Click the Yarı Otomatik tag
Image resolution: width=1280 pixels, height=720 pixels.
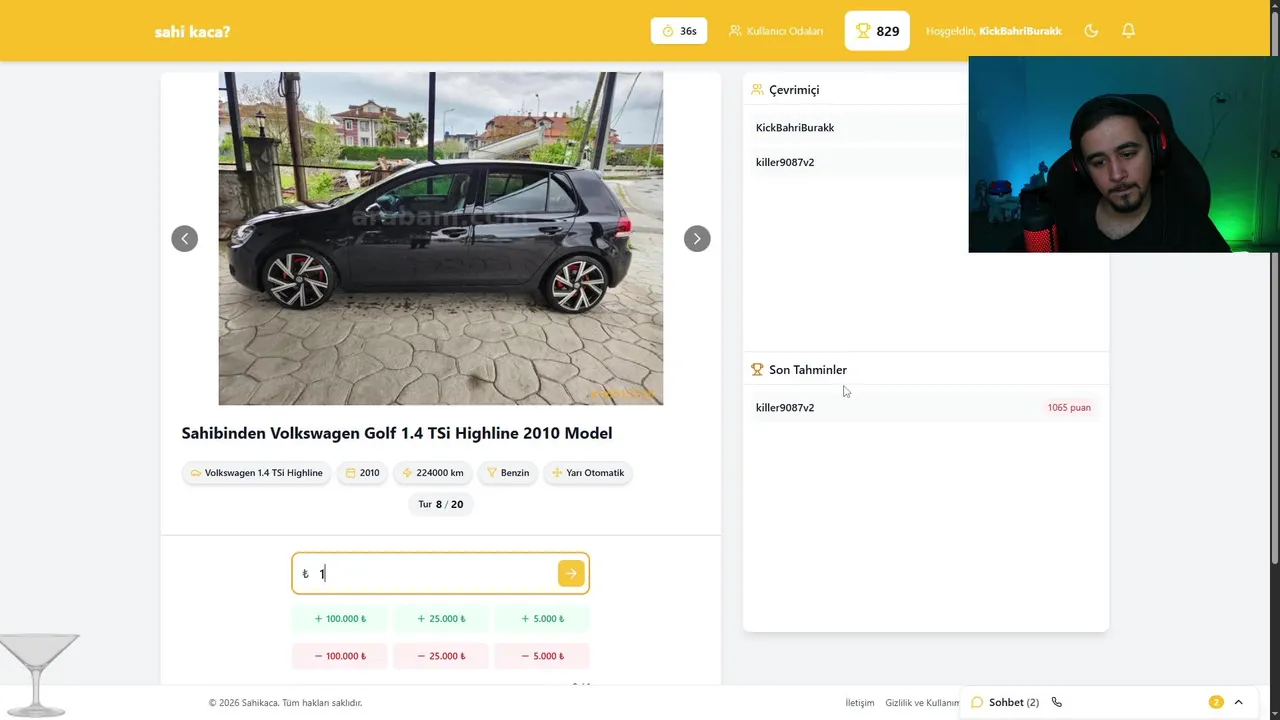588,473
